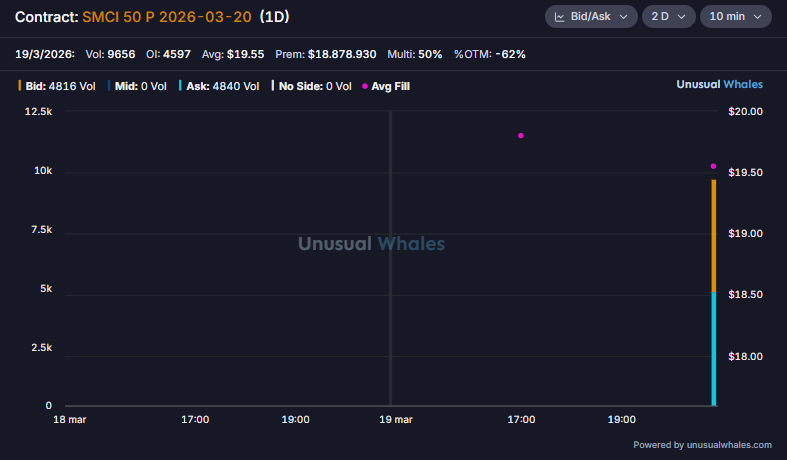This screenshot has width=787, height=460.
Task: Click the 19/3/2026 date label
Action: (x=45, y=54)
